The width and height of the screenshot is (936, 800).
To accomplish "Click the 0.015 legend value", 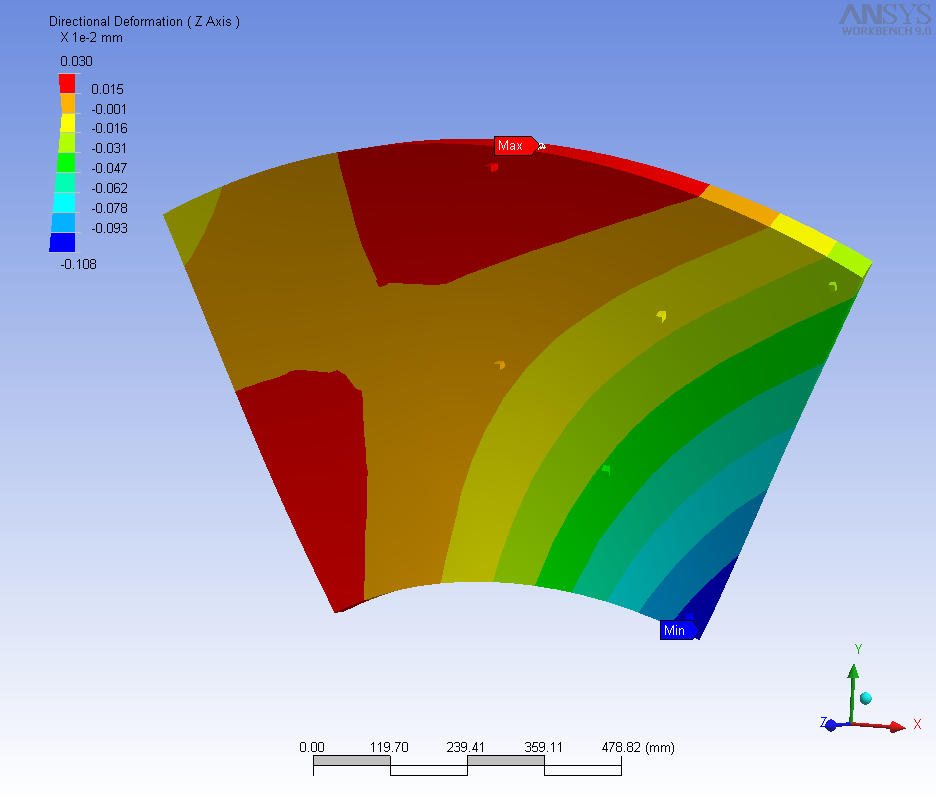I will tap(107, 89).
